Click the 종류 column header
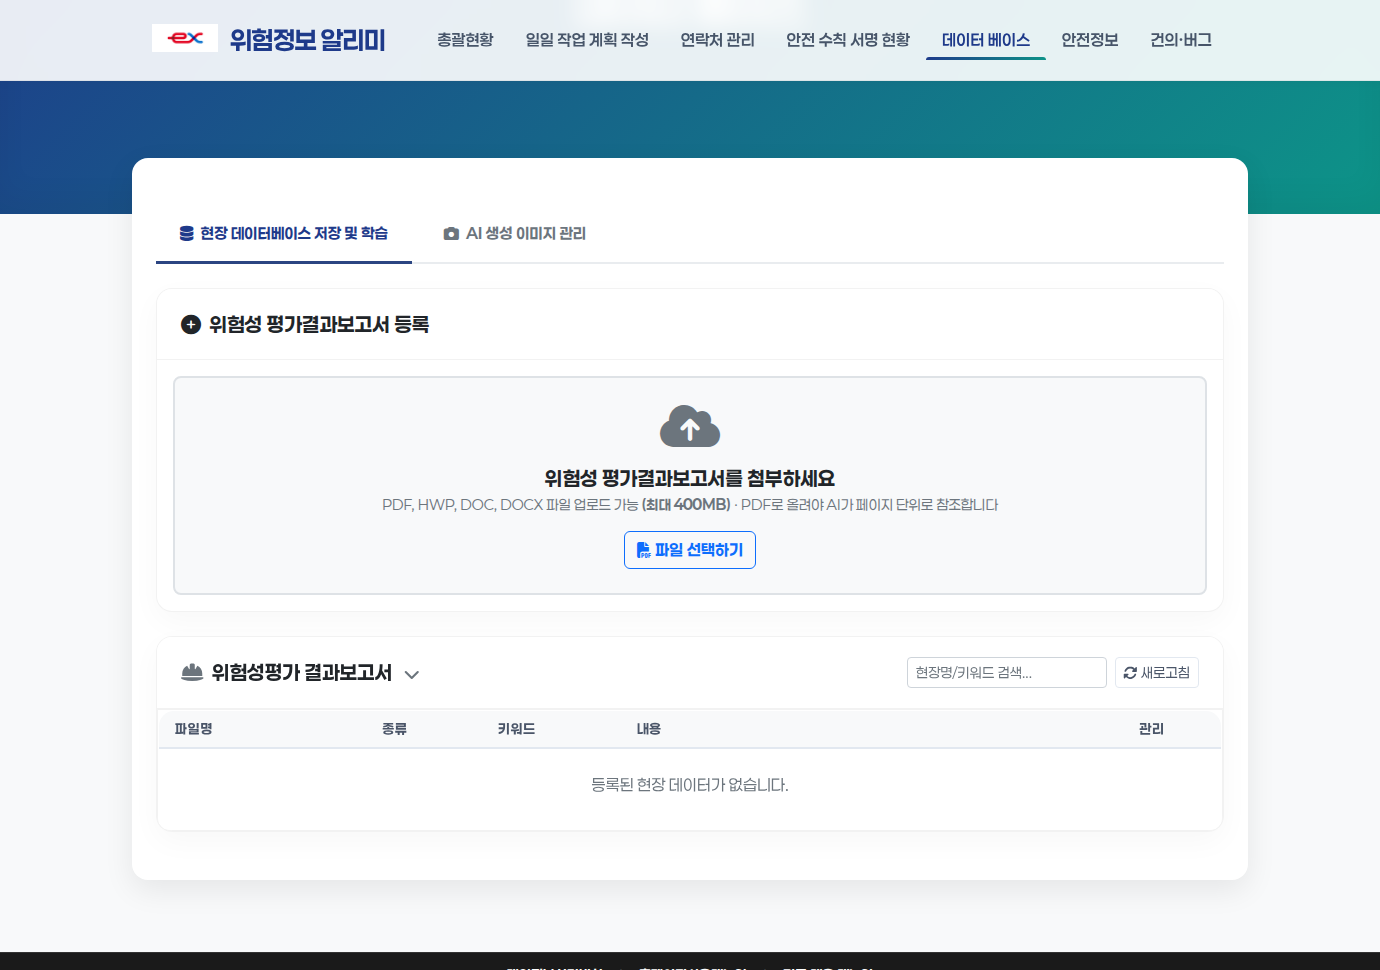This screenshot has height=970, width=1380. tap(394, 729)
